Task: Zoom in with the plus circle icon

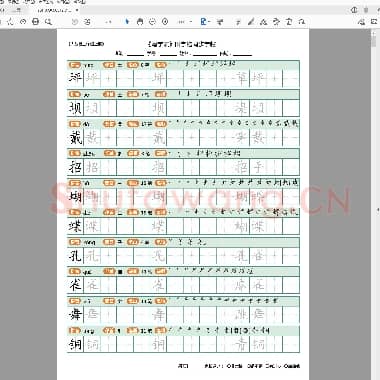Action: pos(165,22)
